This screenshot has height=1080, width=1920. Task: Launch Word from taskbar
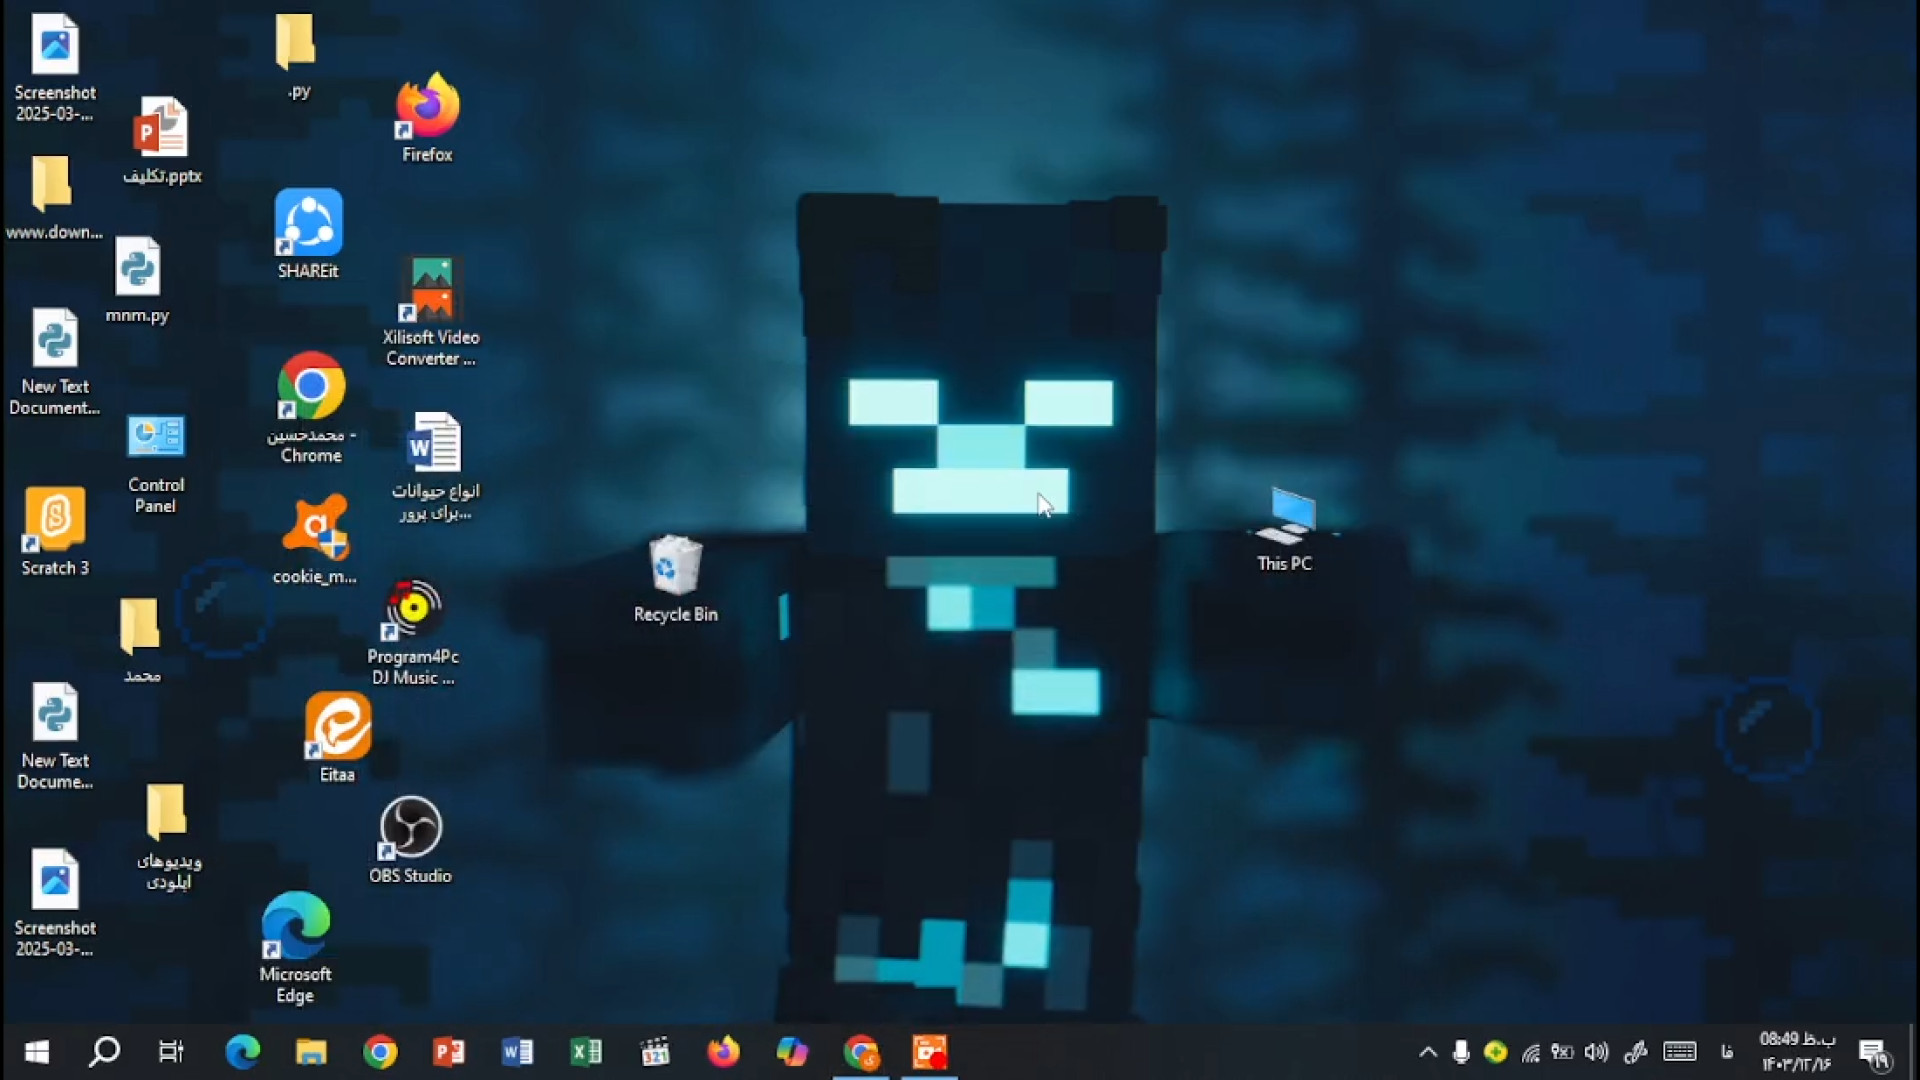pos(517,1052)
